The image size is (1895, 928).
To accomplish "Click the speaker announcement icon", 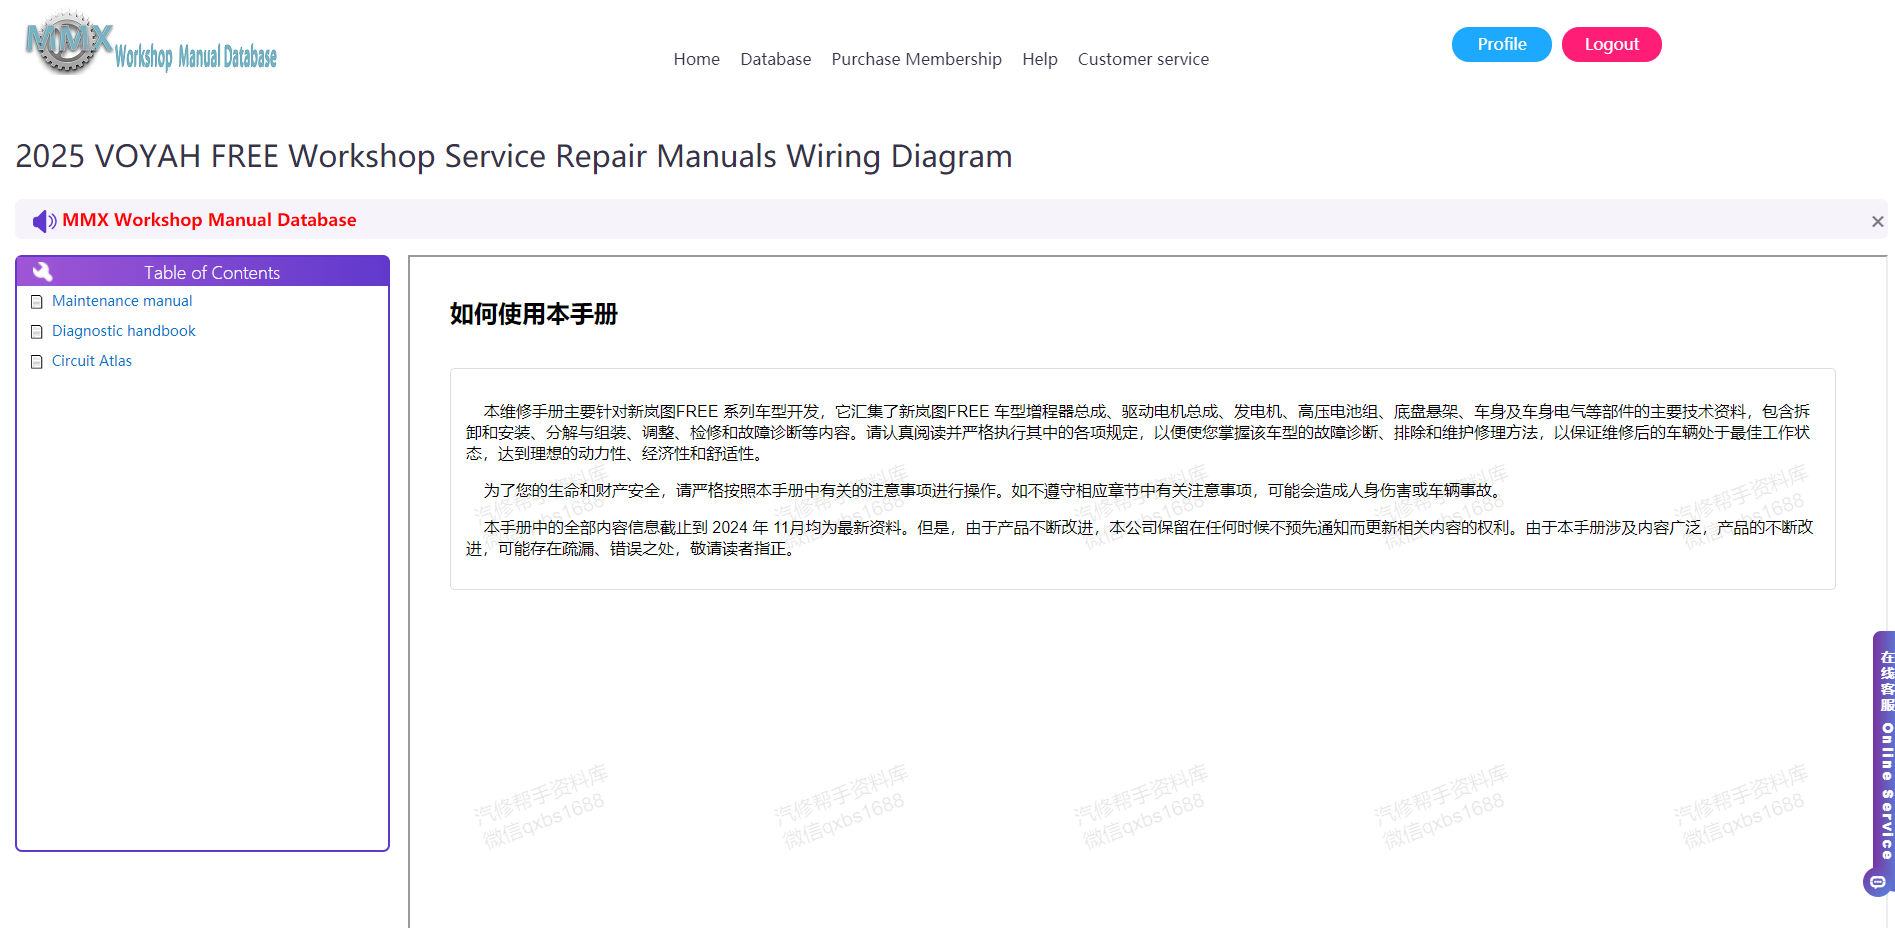I will (44, 221).
